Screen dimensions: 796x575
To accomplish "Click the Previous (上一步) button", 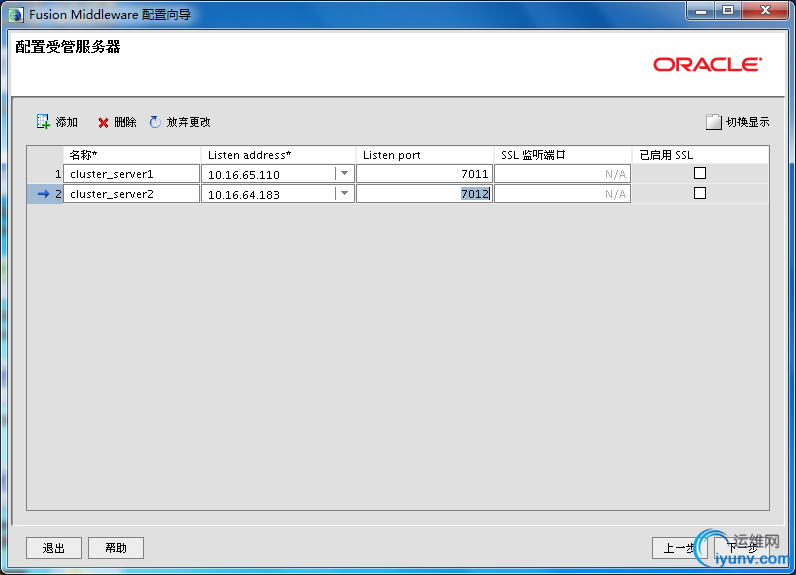I will pos(679,548).
